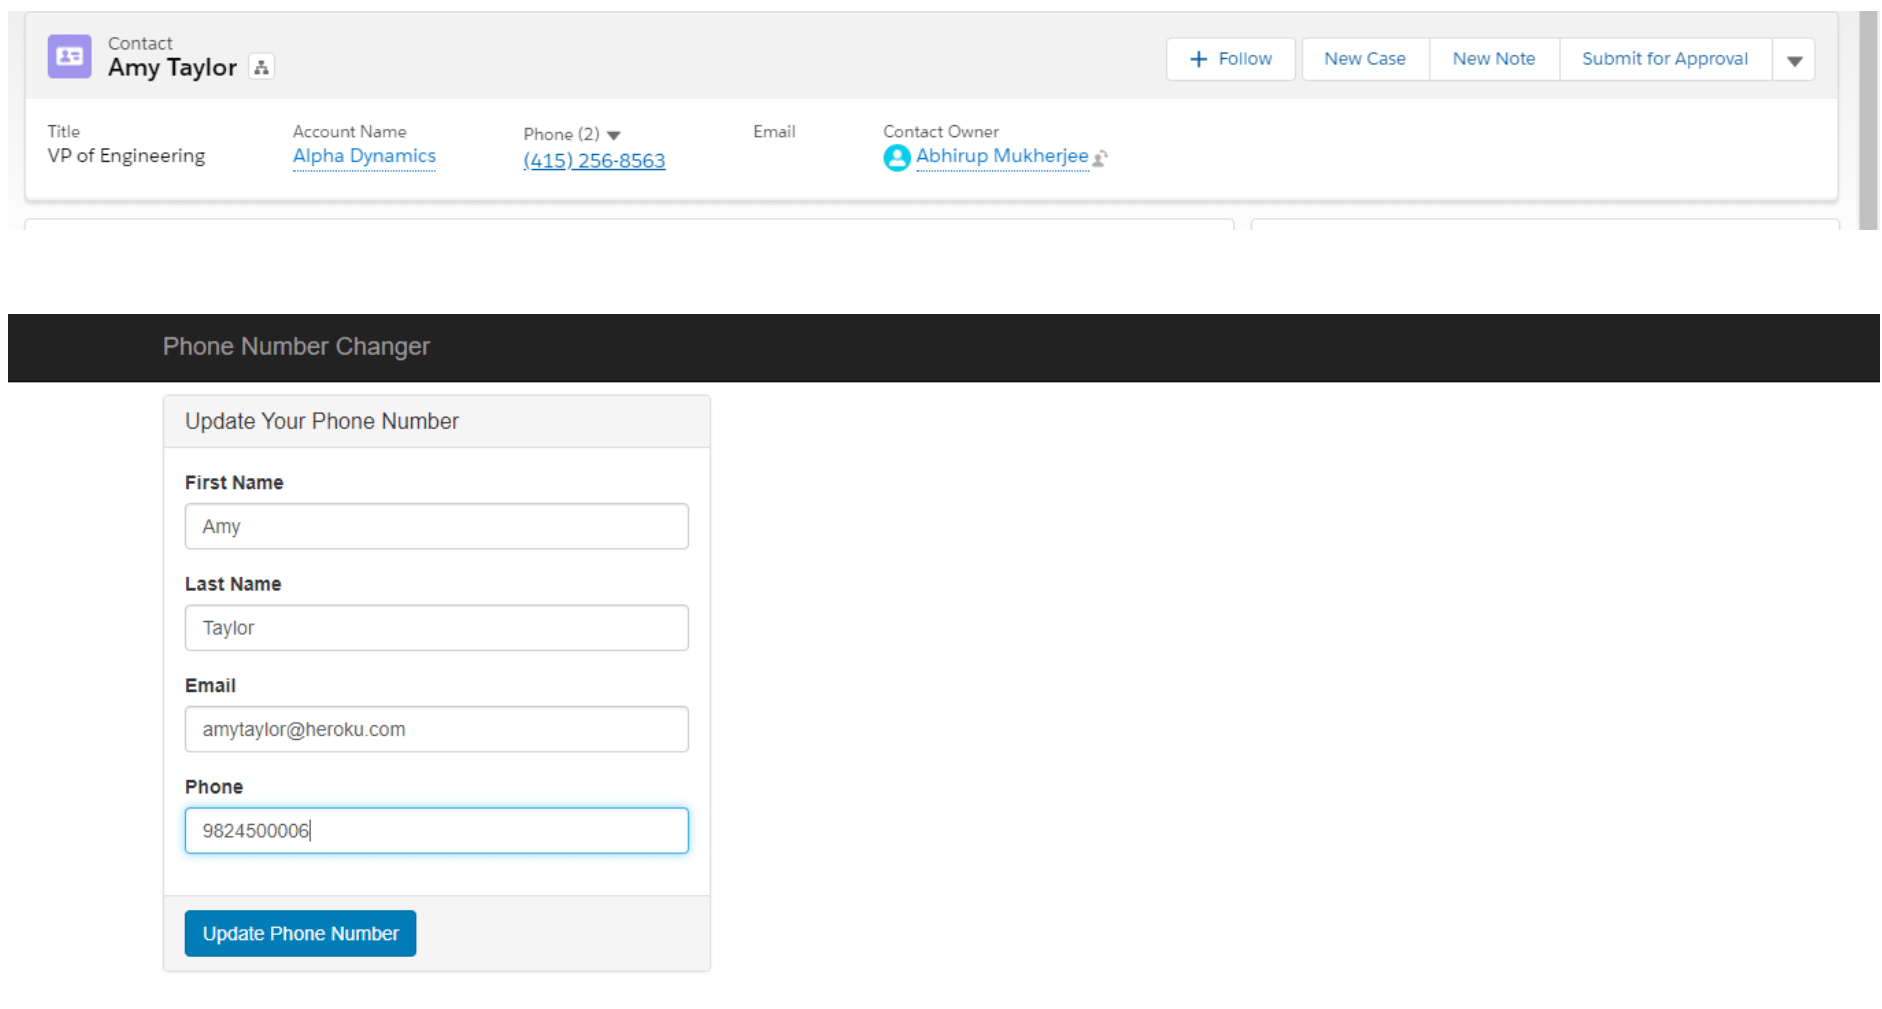Open the hierarchy icon beside Amy Taylor
The height and width of the screenshot is (1009, 1882).
point(261,68)
